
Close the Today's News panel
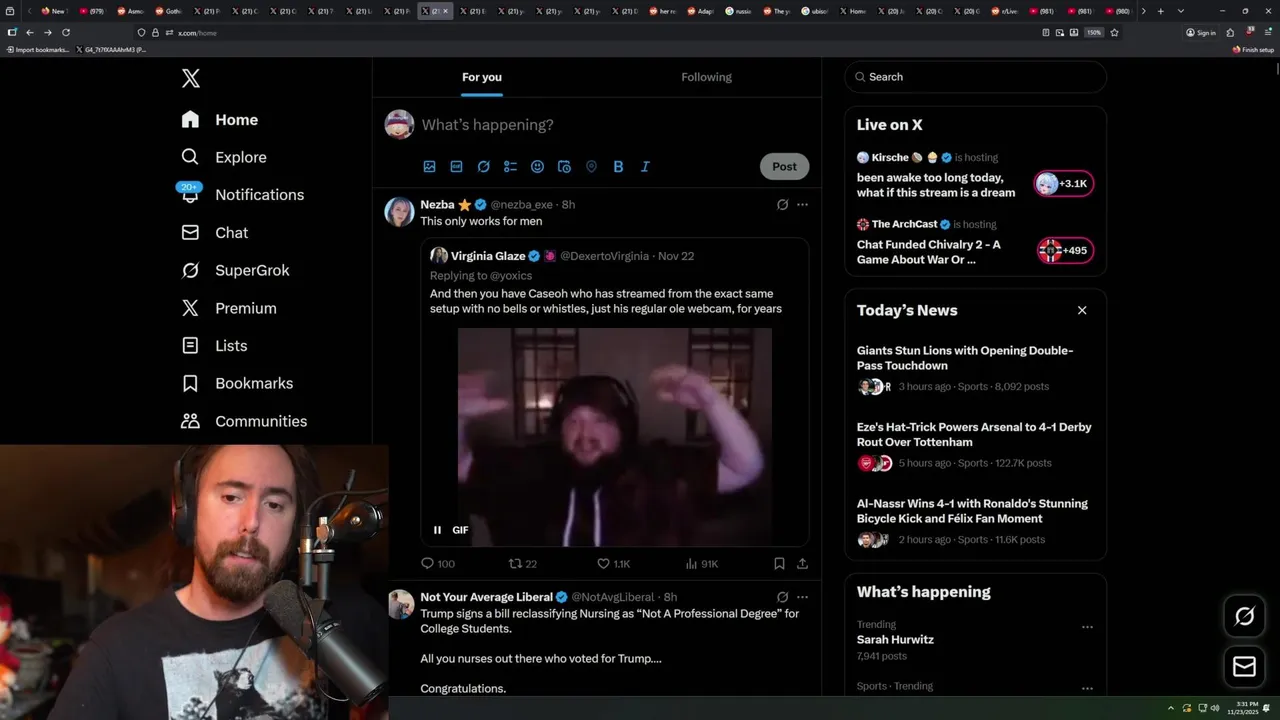tap(1082, 310)
